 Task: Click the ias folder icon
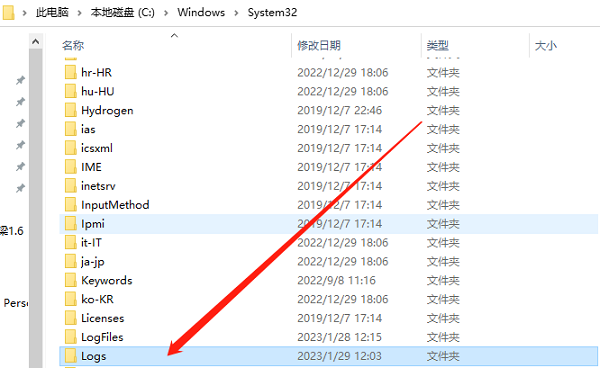point(70,129)
